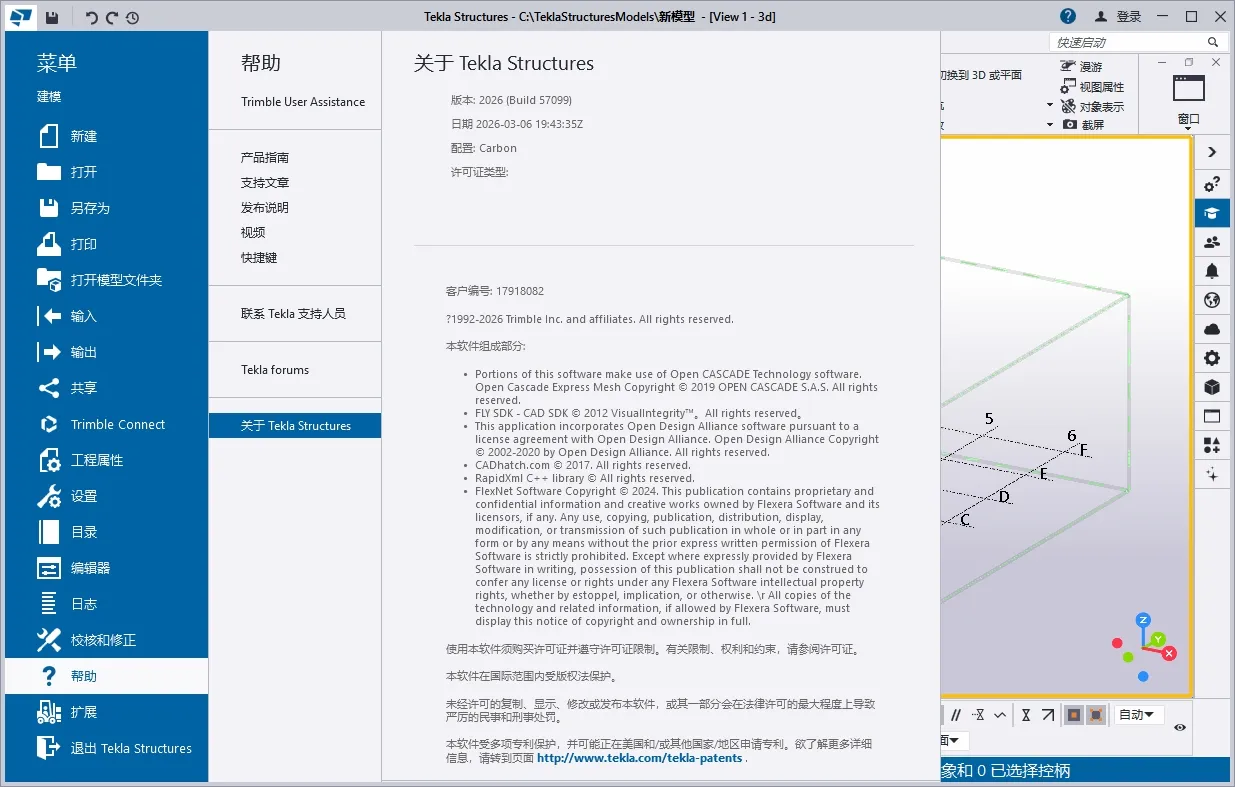Toggle the orange center snap button
Image resolution: width=1235 pixels, height=787 pixels.
tap(1073, 715)
